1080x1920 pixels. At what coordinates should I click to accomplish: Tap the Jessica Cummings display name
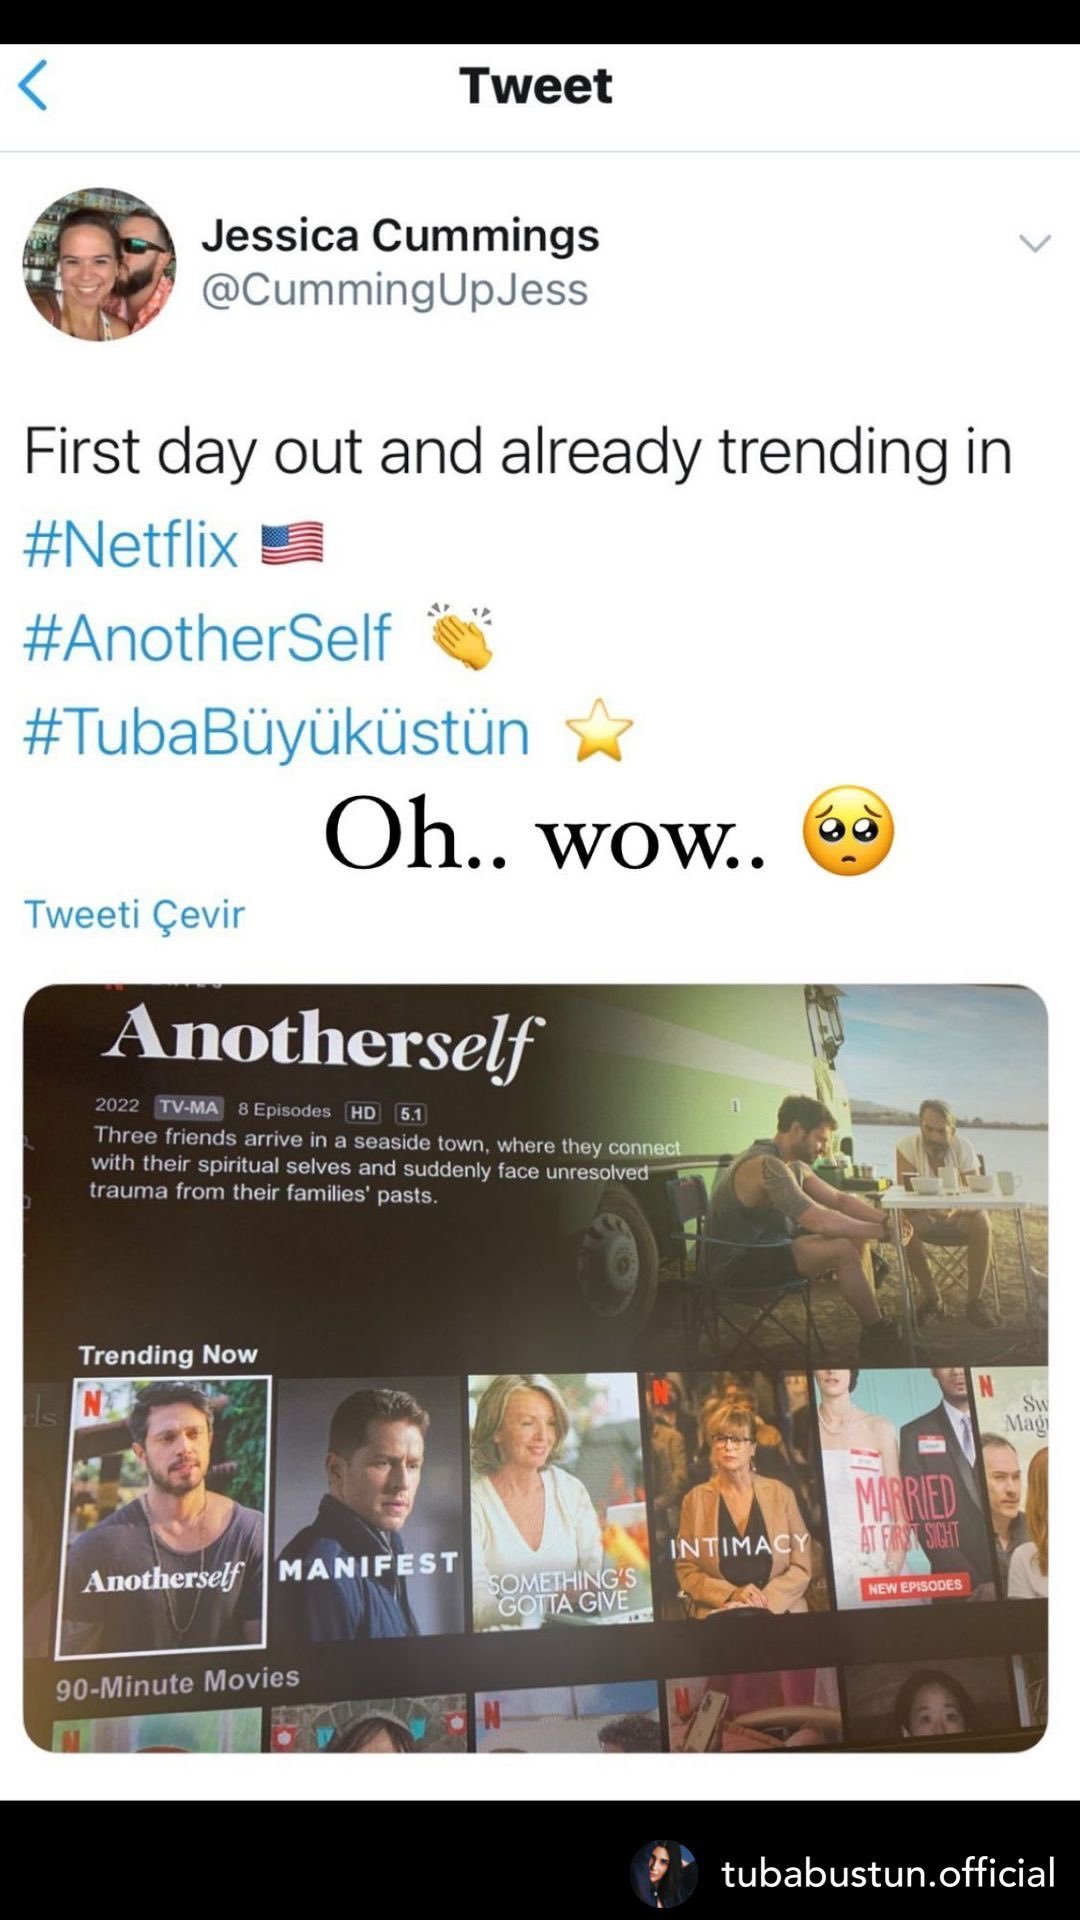(x=400, y=236)
